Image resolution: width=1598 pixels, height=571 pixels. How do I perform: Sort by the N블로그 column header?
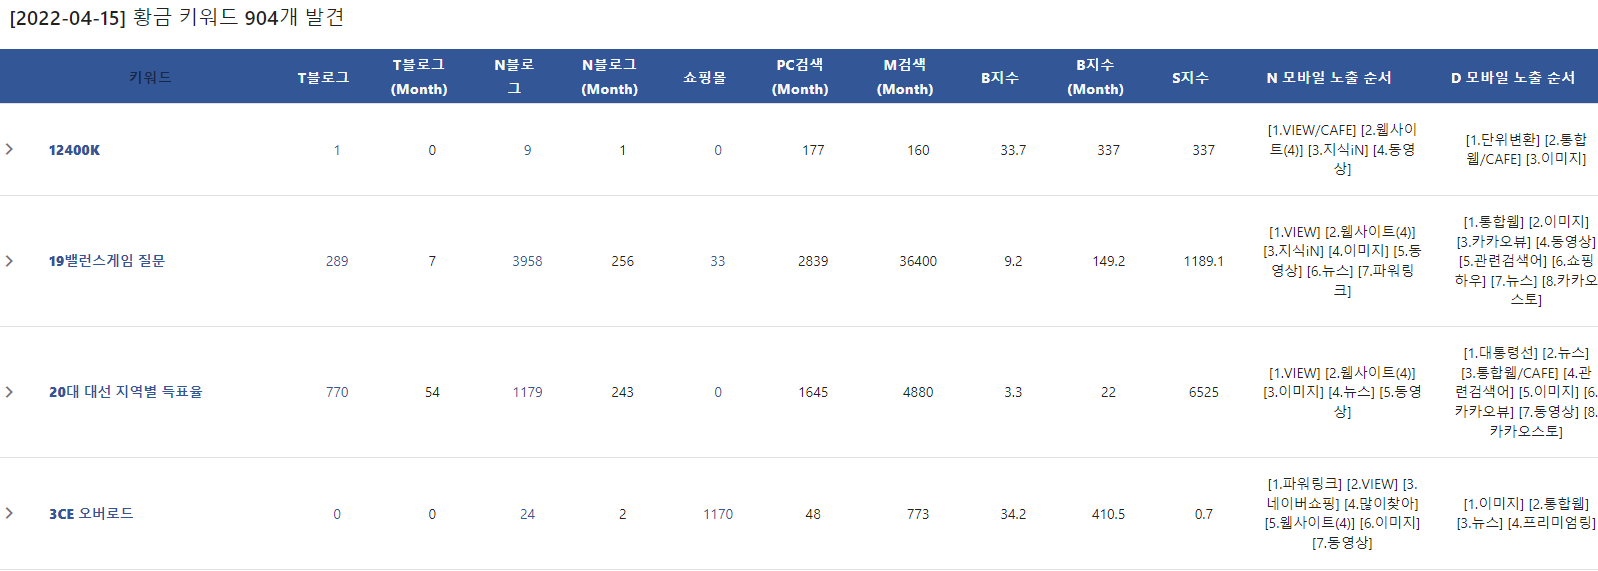[514, 77]
